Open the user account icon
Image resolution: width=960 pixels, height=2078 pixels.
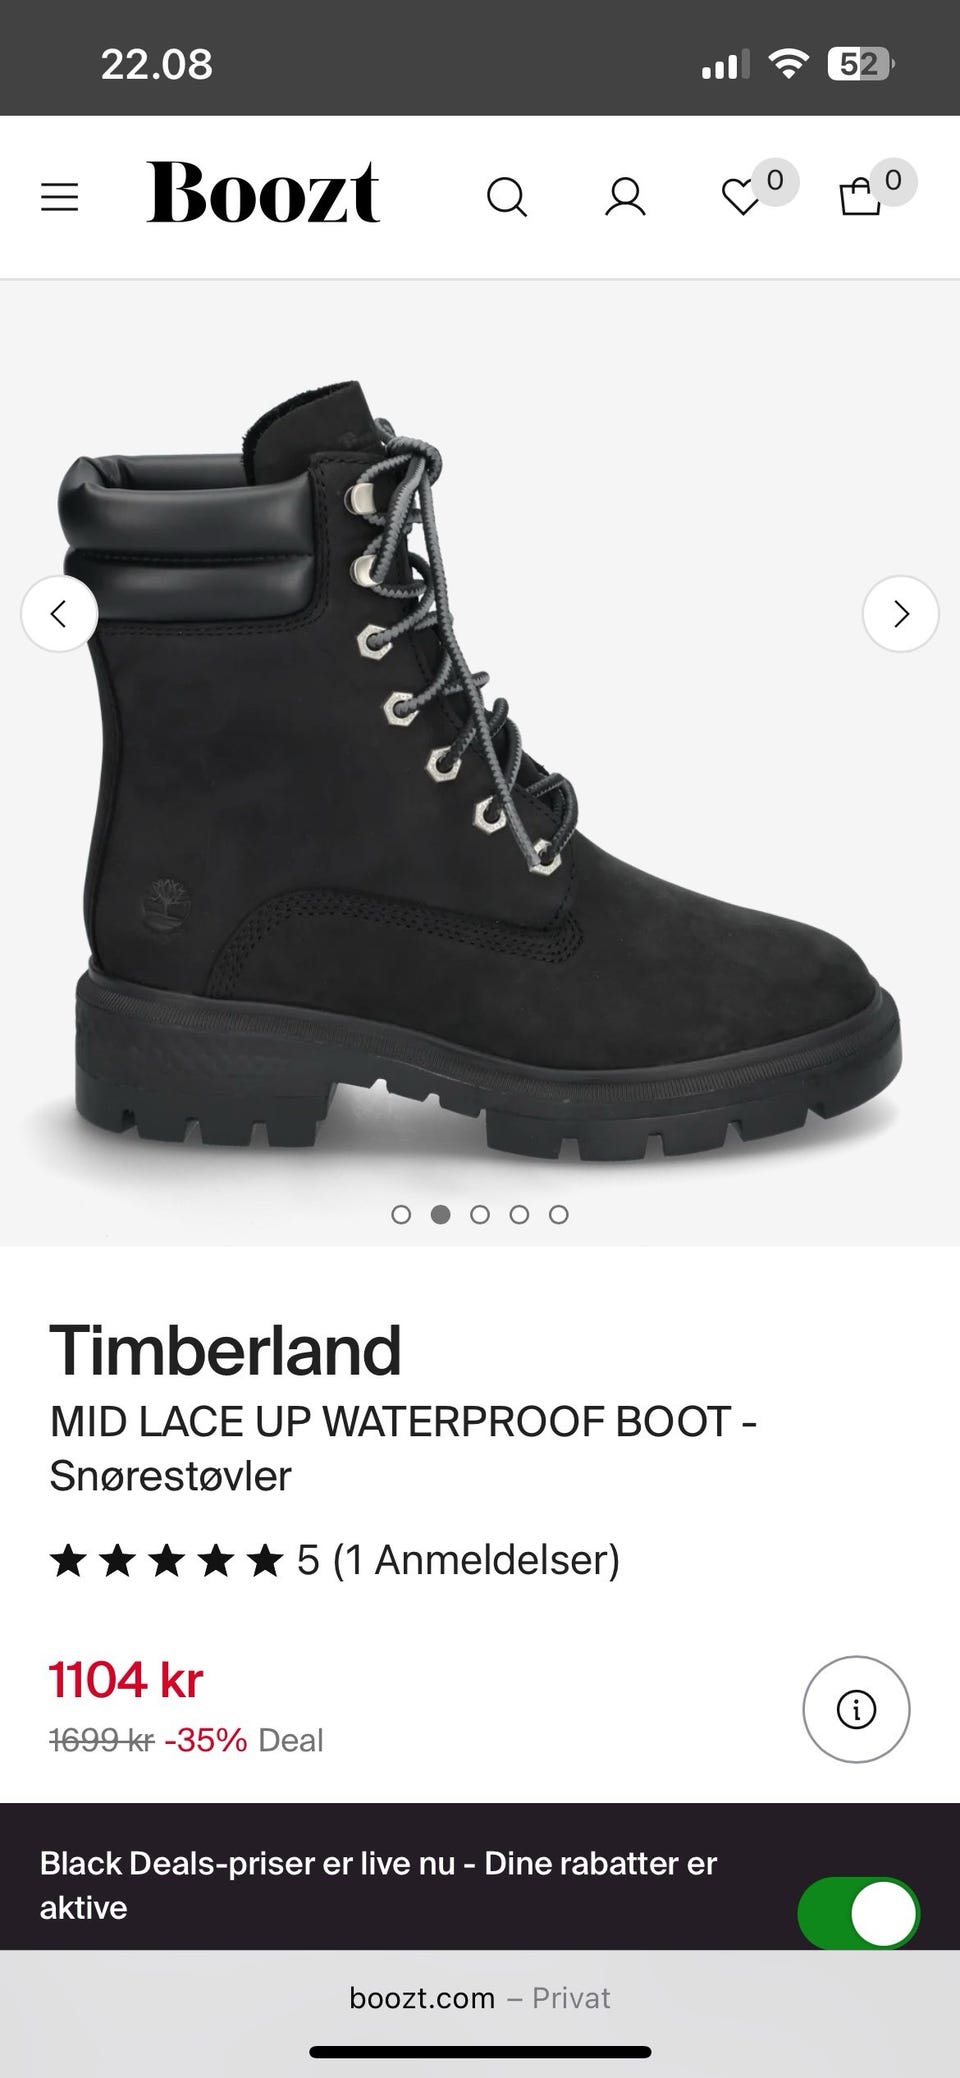[625, 197]
